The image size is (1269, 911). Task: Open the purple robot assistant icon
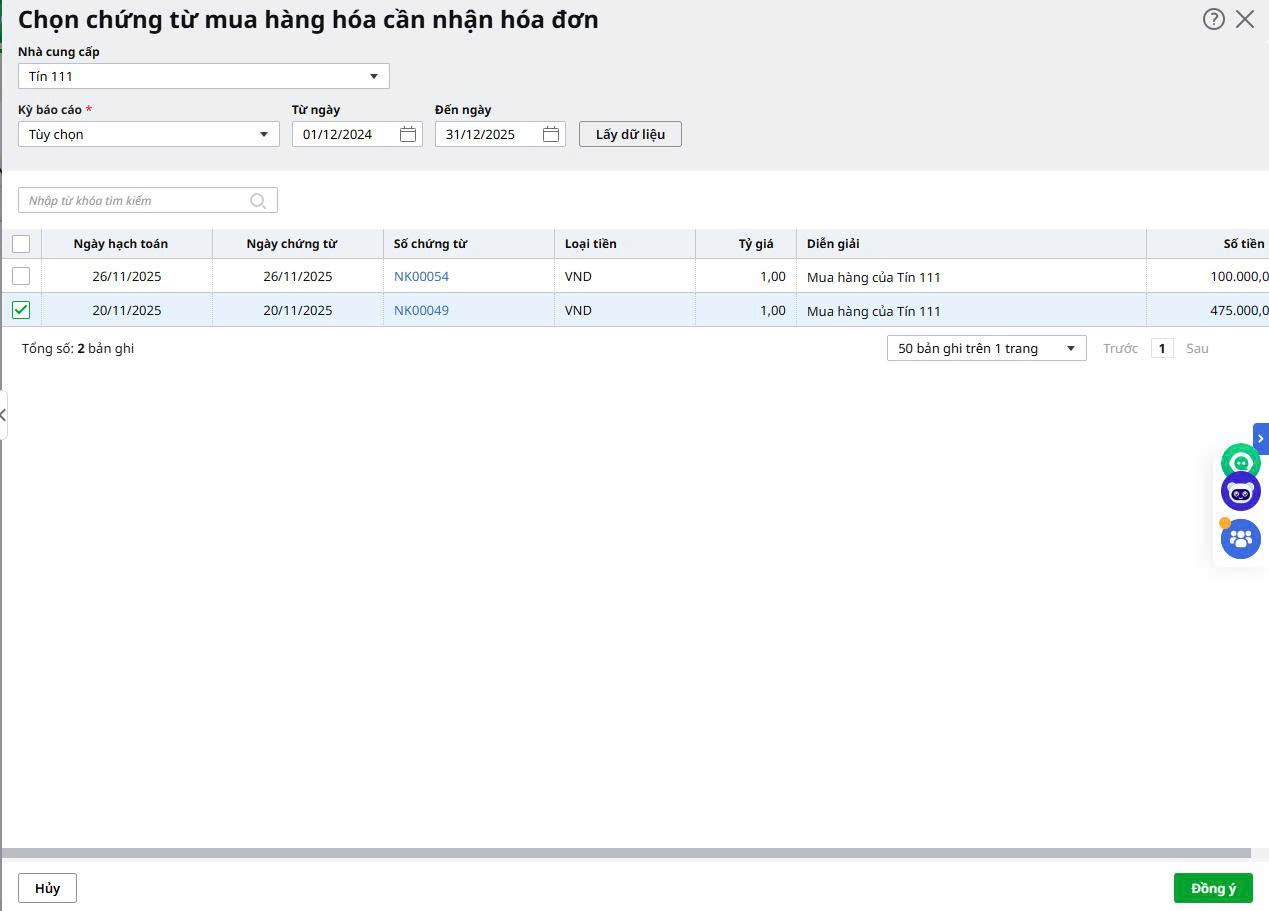1240,492
